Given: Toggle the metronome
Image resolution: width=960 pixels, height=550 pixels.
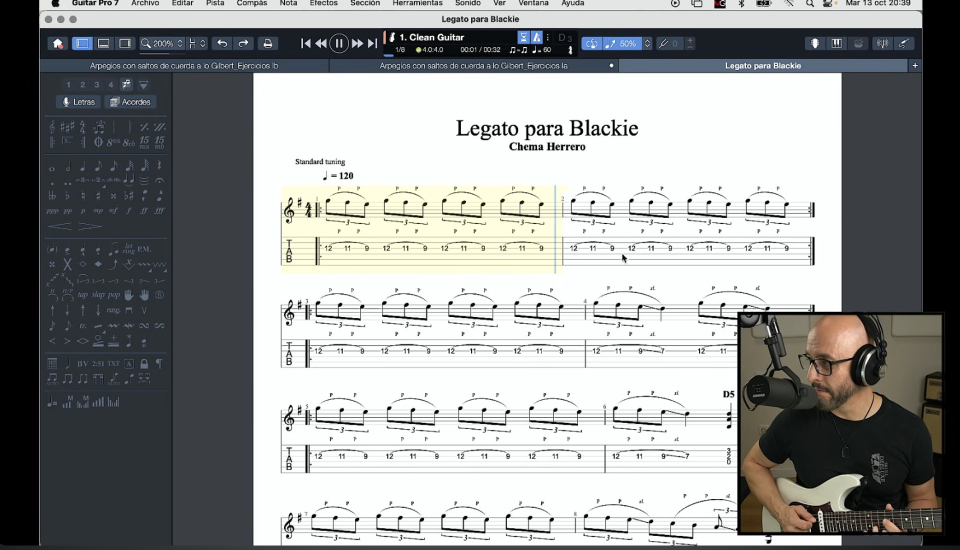Looking at the screenshot, I should (536, 37).
